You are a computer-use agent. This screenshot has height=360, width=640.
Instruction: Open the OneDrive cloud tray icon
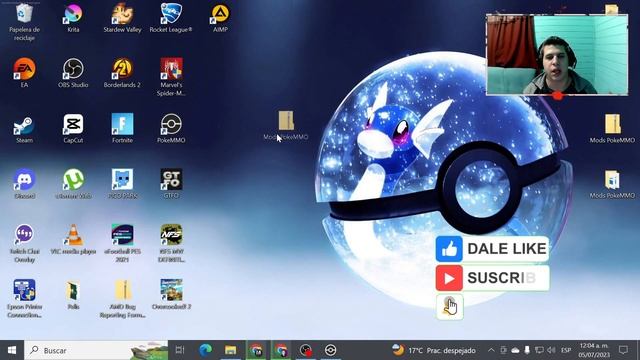click(x=516, y=350)
